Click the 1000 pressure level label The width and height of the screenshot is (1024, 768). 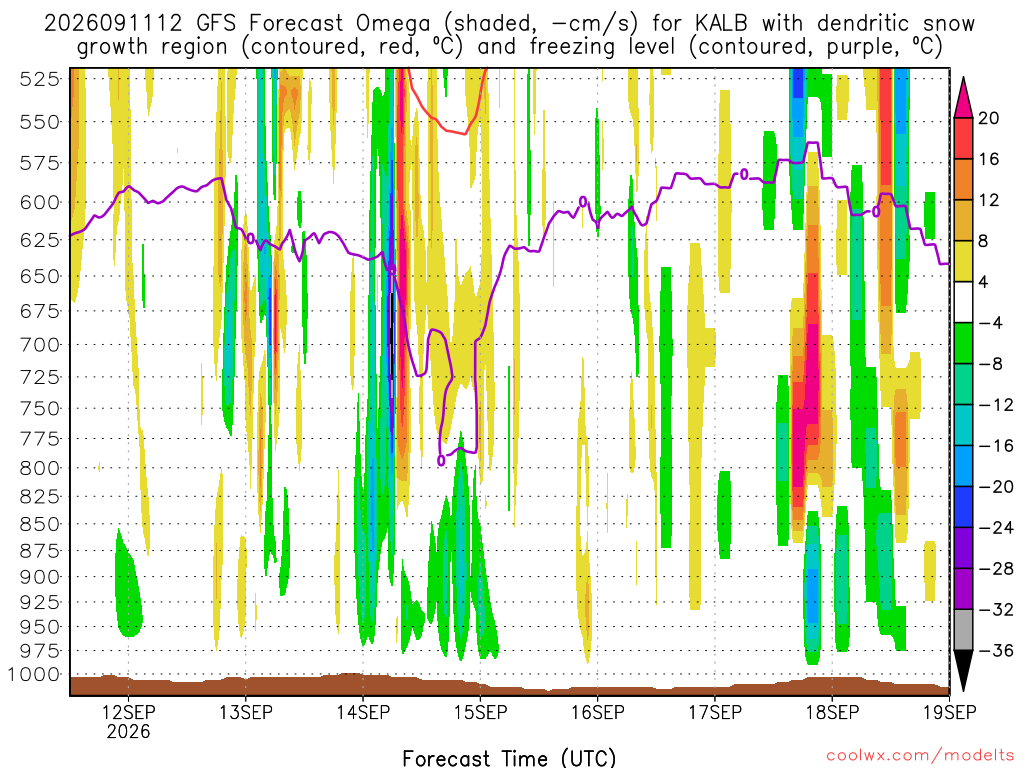35,675
